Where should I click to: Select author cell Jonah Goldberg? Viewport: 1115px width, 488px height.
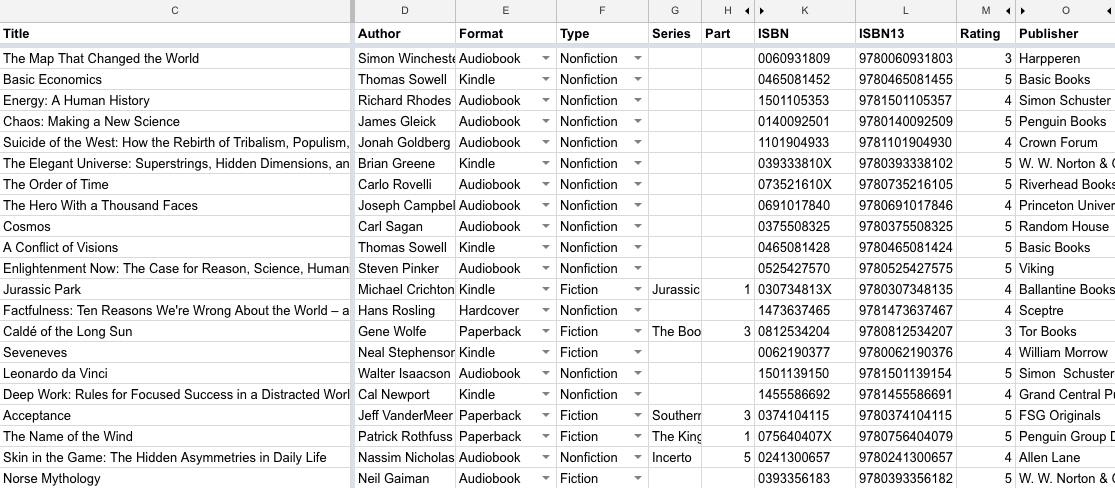(405, 142)
